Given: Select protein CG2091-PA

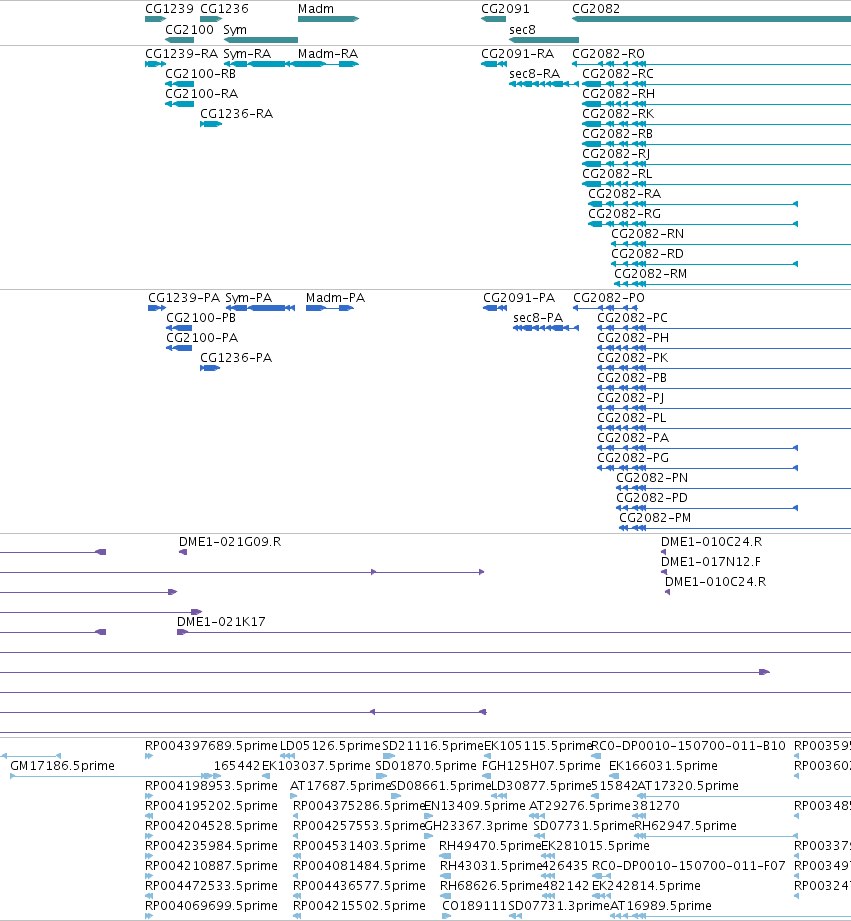Looking at the screenshot, I should 519,298.
